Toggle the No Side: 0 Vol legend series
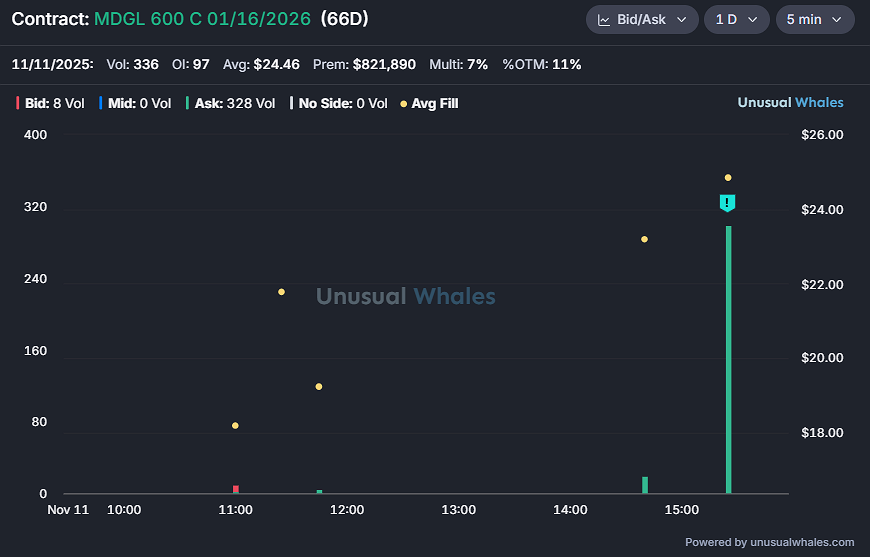Screen dimensions: 870x557 pyautogui.click(x=338, y=103)
